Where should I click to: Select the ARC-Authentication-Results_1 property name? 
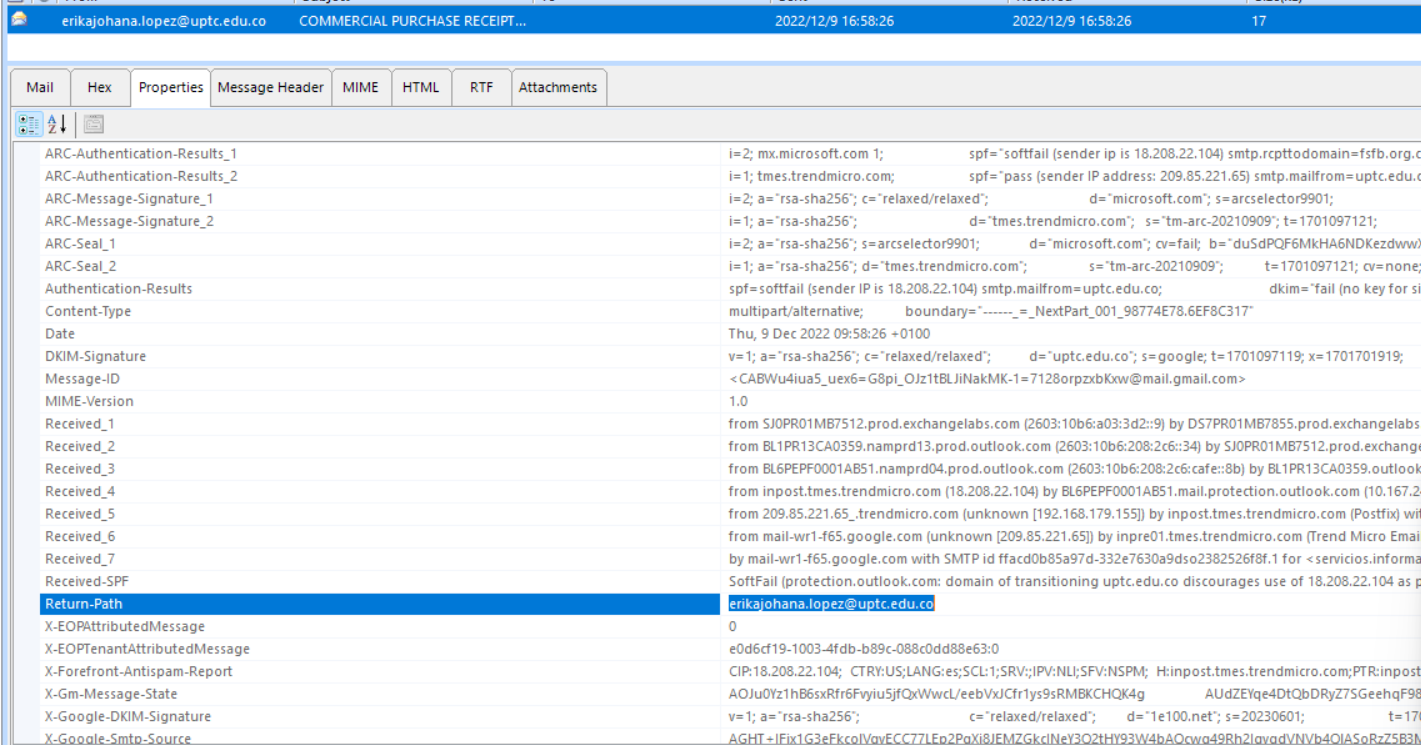pos(141,154)
